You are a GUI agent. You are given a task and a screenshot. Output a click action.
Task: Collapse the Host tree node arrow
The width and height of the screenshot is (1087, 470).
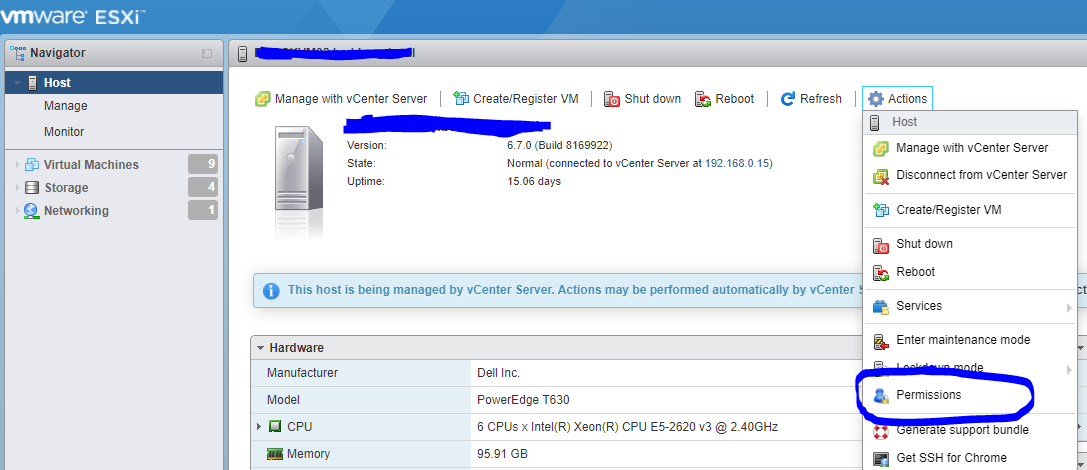(17, 82)
